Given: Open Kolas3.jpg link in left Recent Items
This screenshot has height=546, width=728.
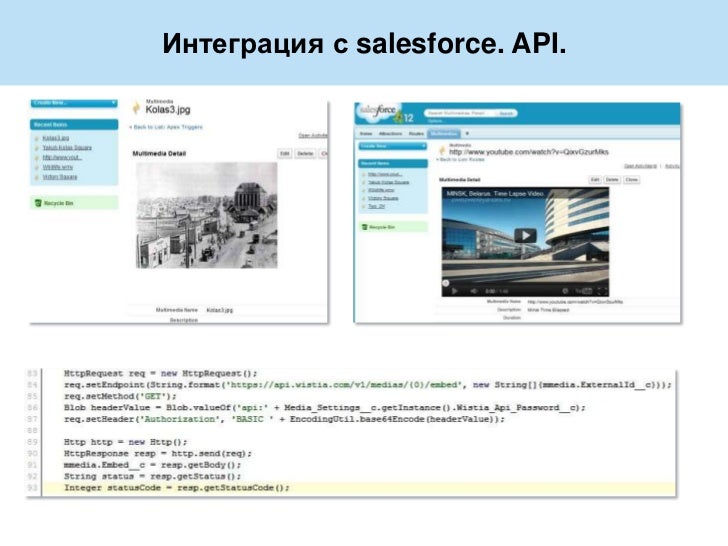Looking at the screenshot, I should (x=56, y=138).
